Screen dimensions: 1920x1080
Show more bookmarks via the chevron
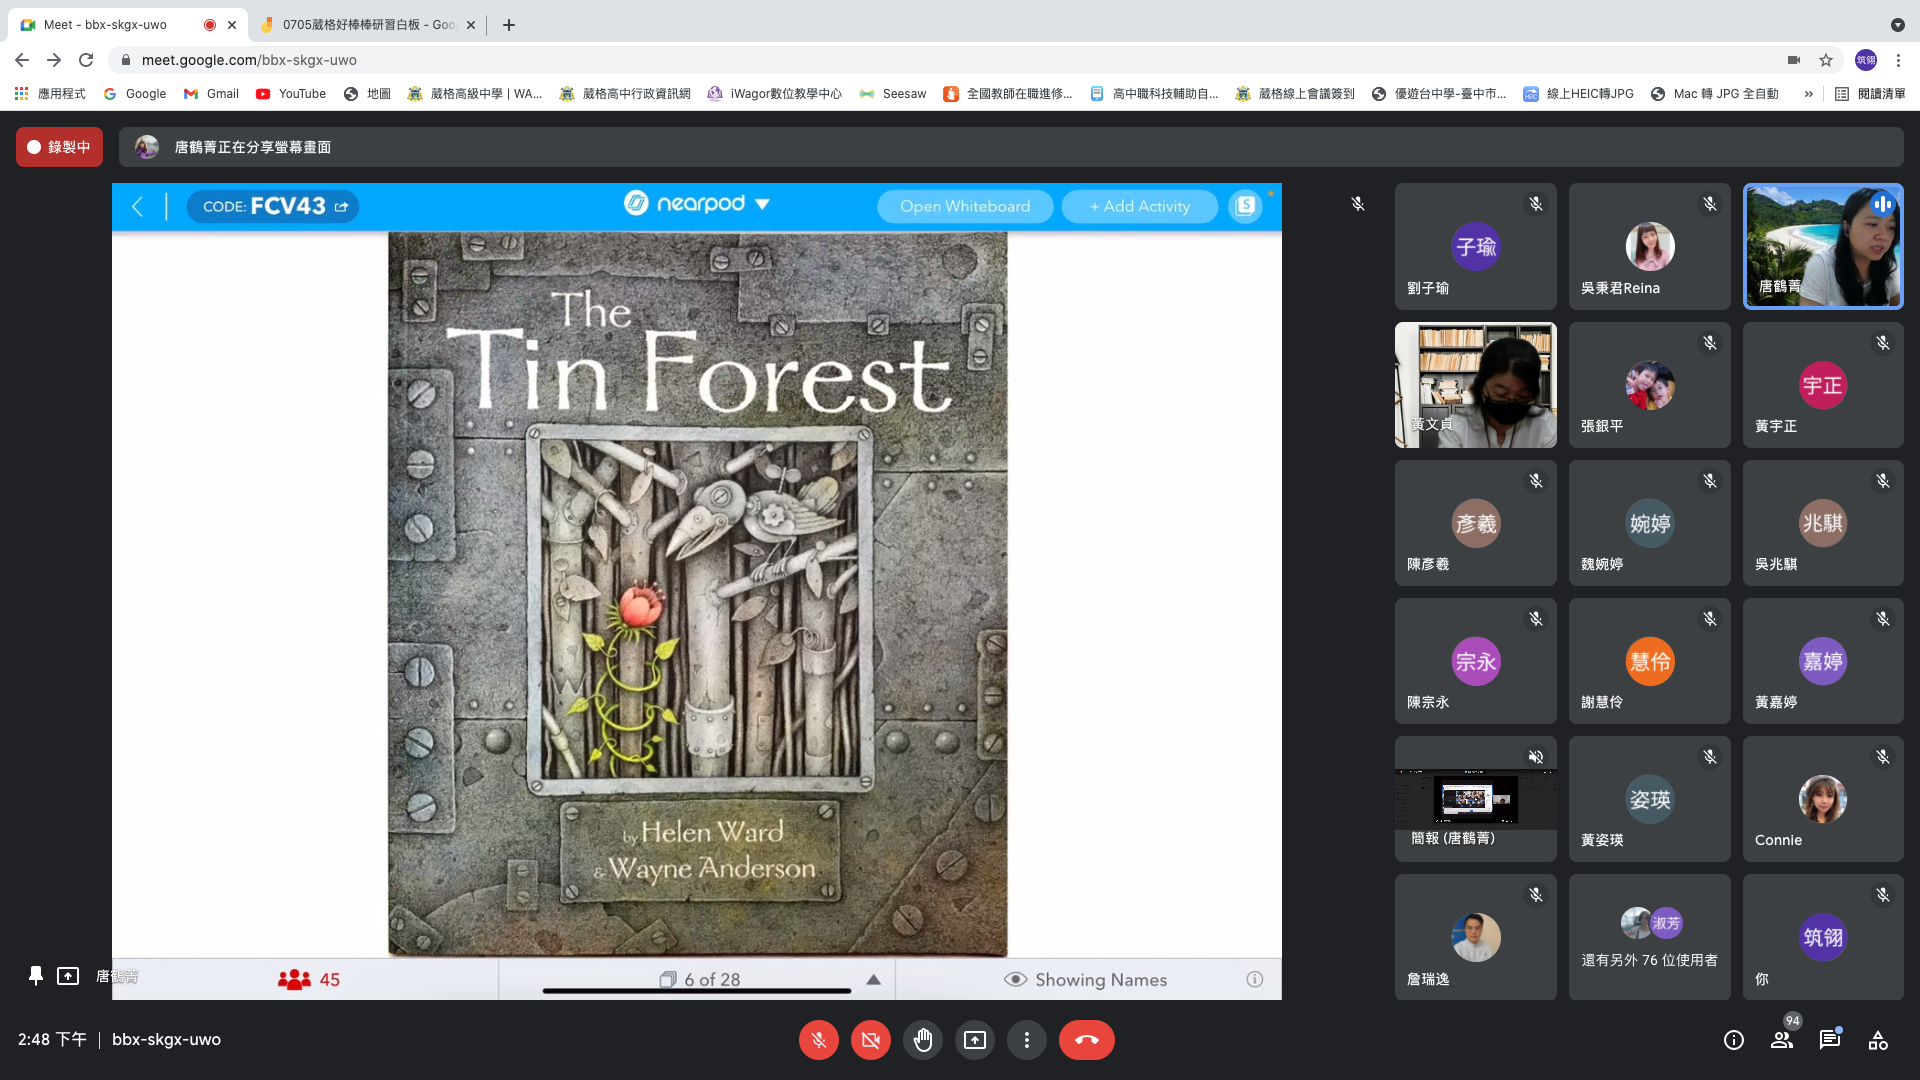pyautogui.click(x=1808, y=94)
